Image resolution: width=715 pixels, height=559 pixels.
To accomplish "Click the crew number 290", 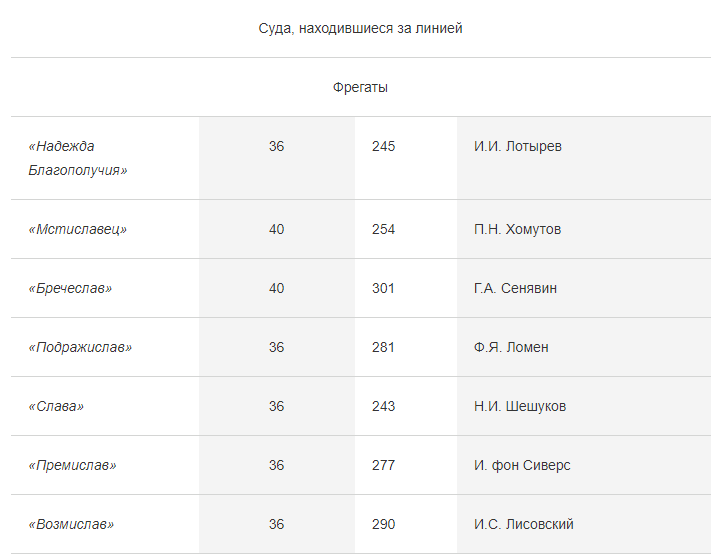I will [x=383, y=524].
